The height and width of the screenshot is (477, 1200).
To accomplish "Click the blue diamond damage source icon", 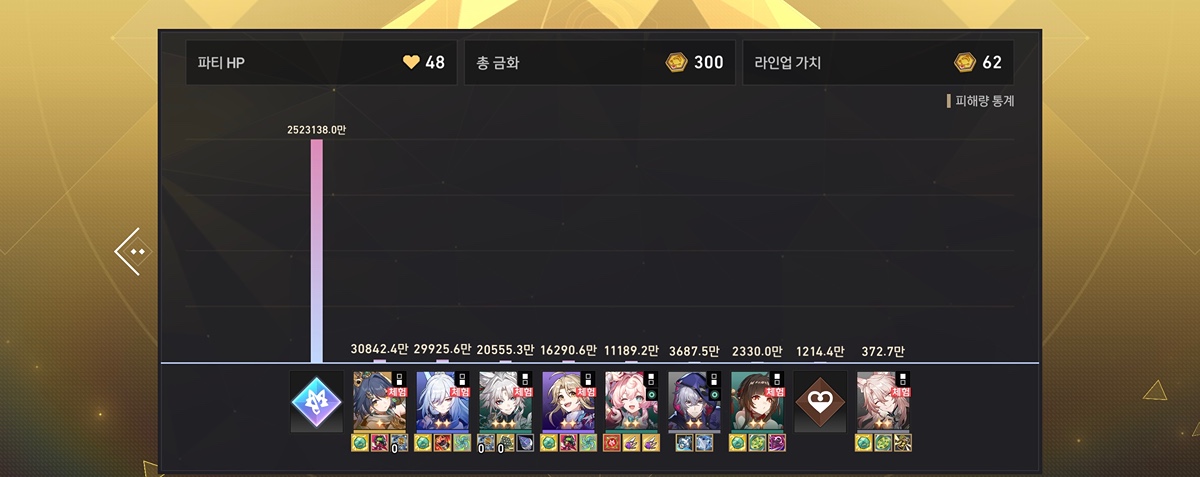I will [316, 402].
